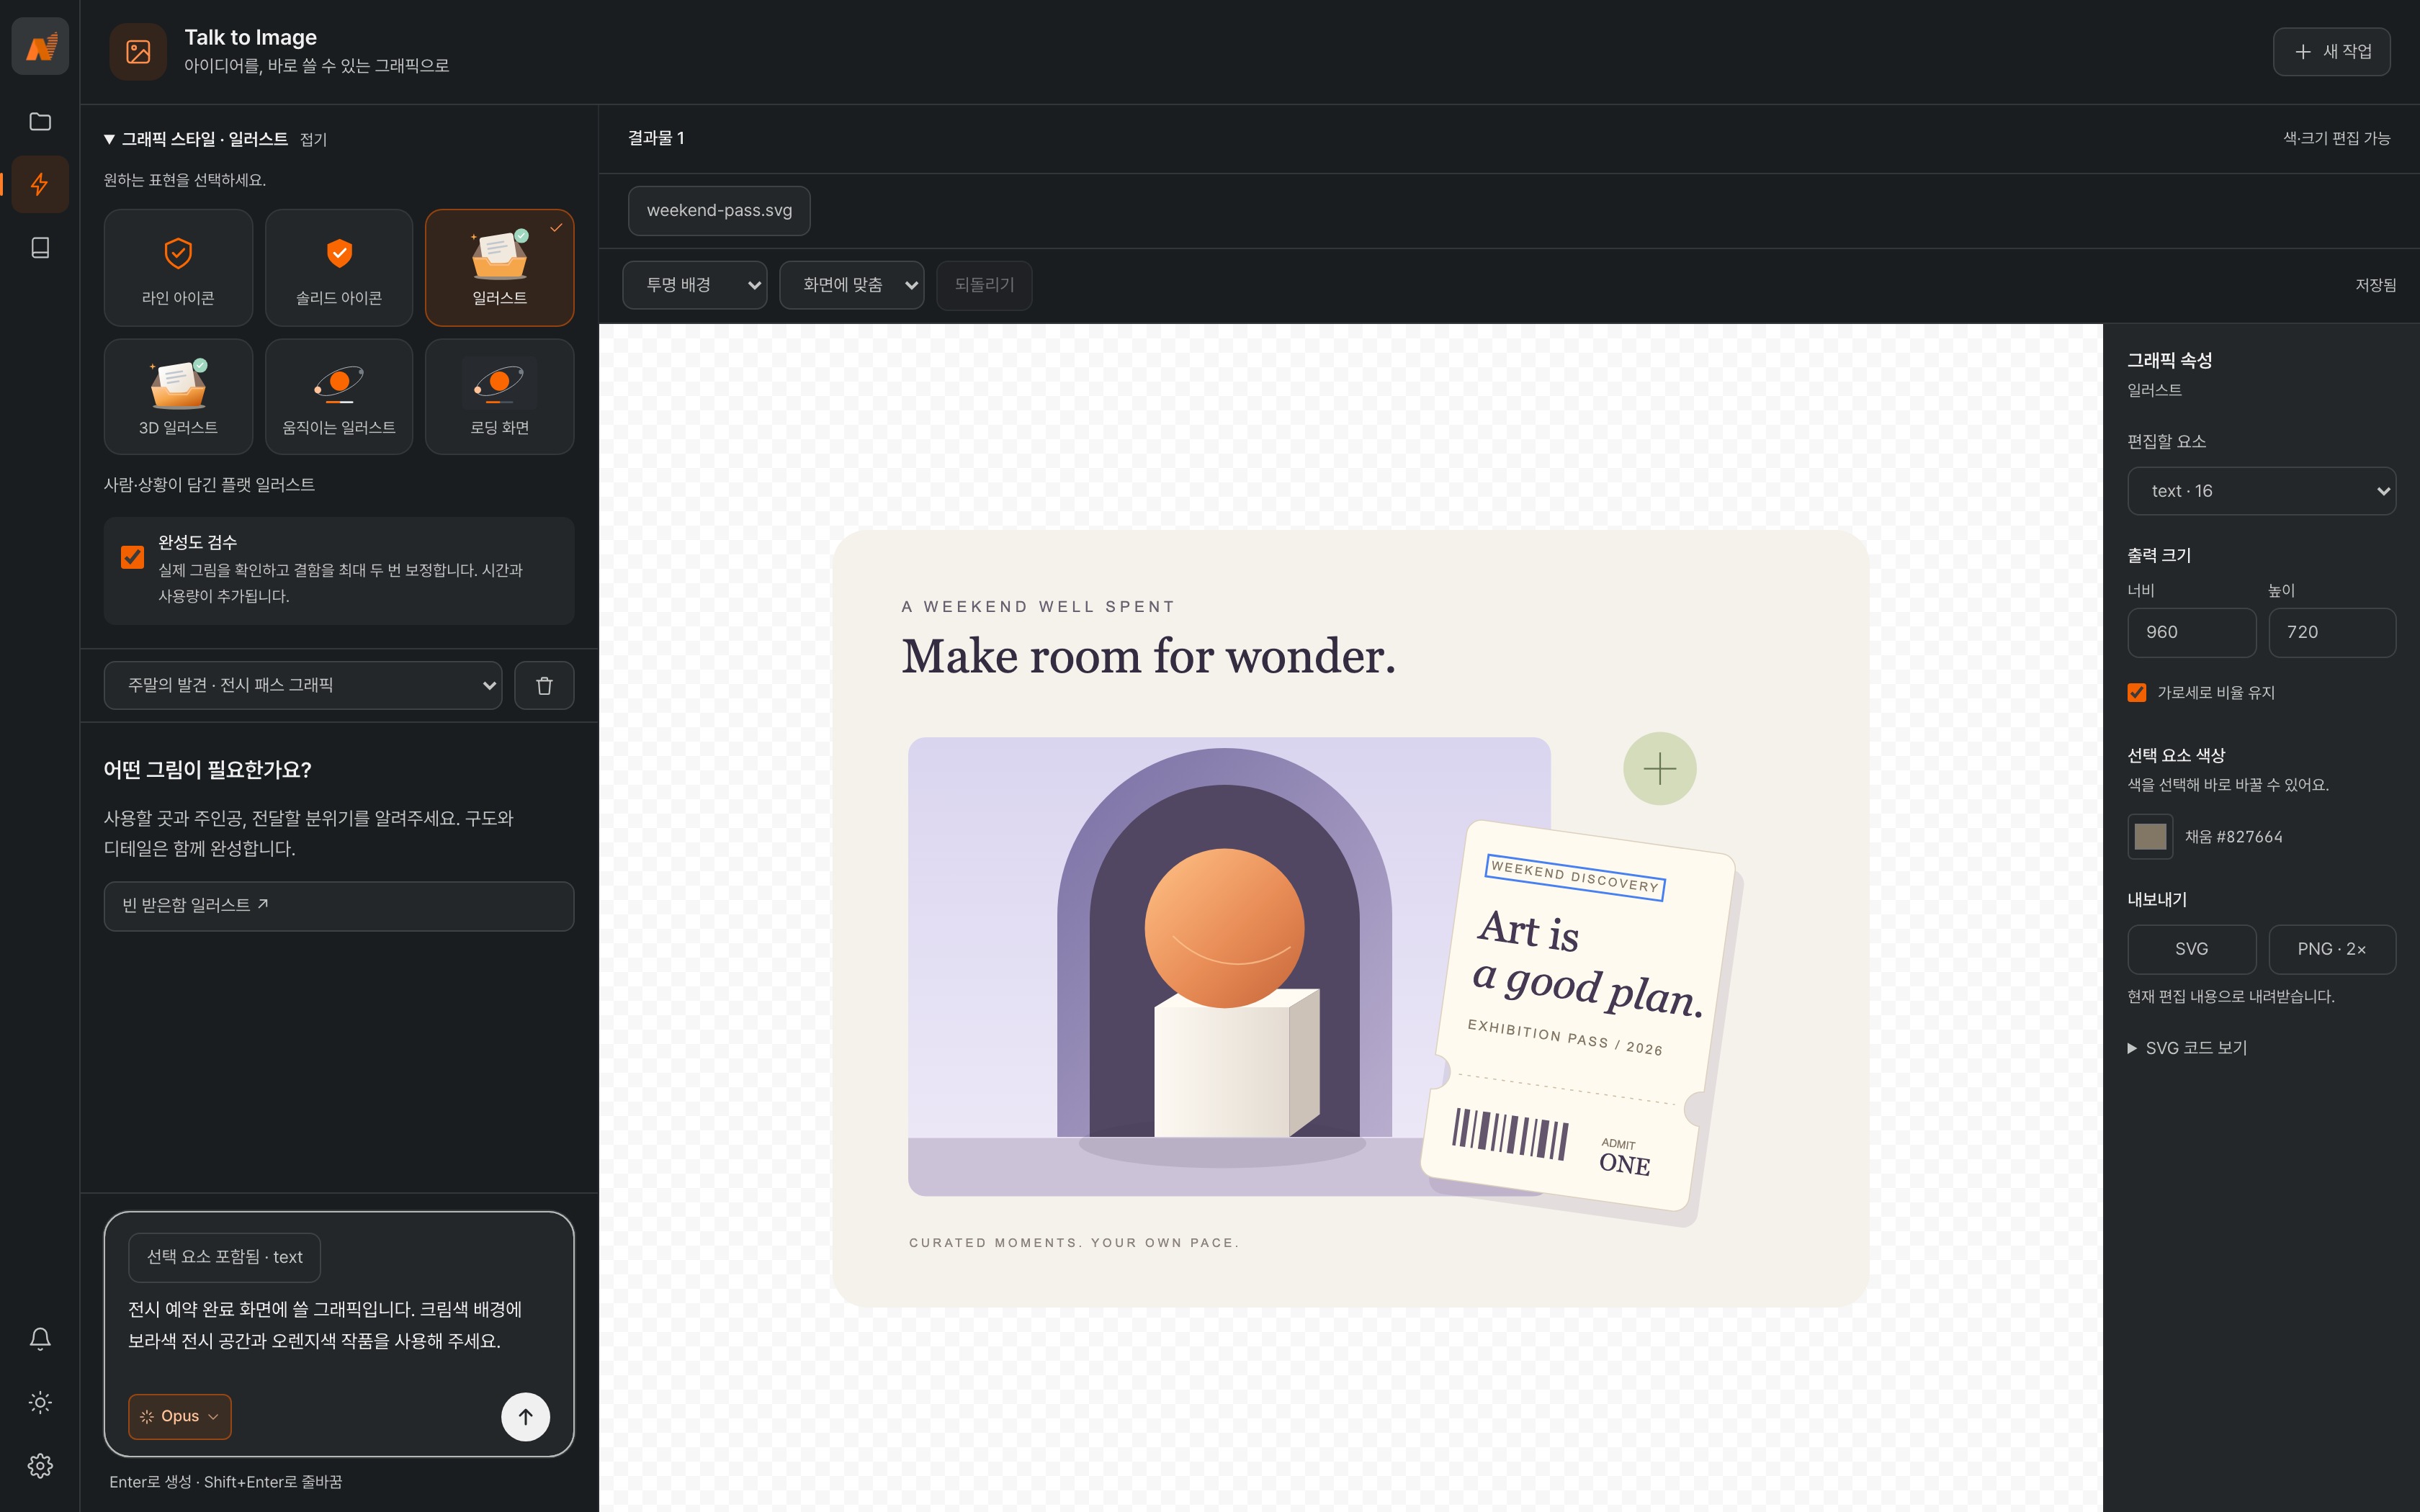
Task: Send the prompt with the arrow button
Action: [x=525, y=1416]
